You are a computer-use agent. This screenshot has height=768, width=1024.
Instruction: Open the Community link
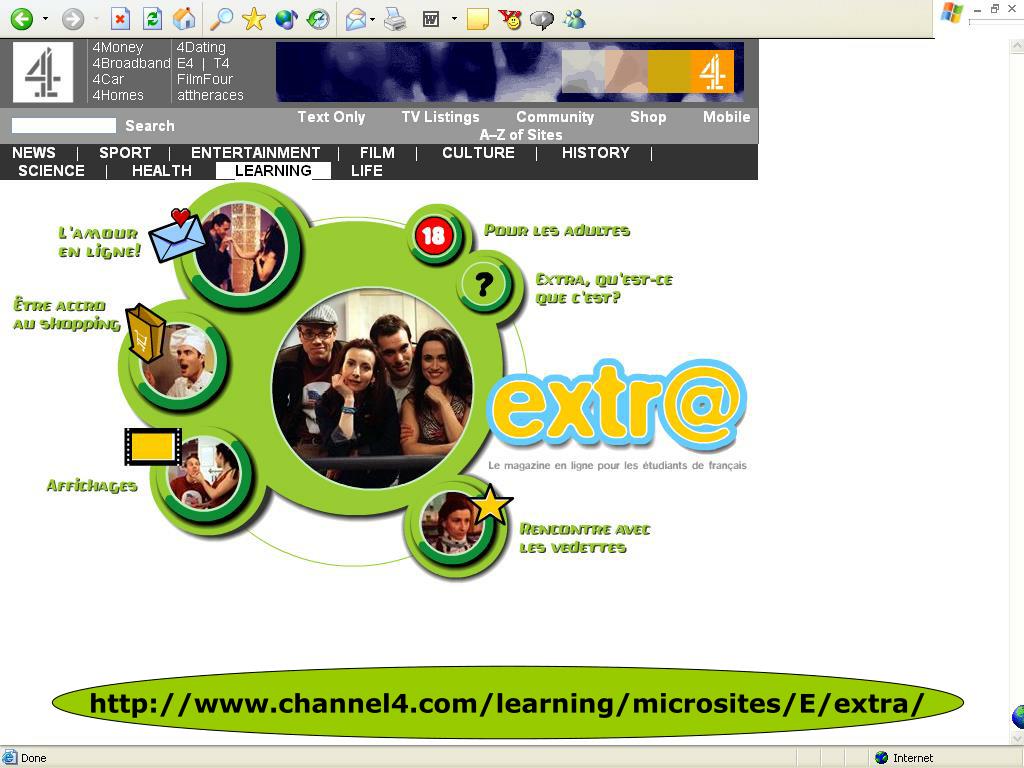[555, 117]
